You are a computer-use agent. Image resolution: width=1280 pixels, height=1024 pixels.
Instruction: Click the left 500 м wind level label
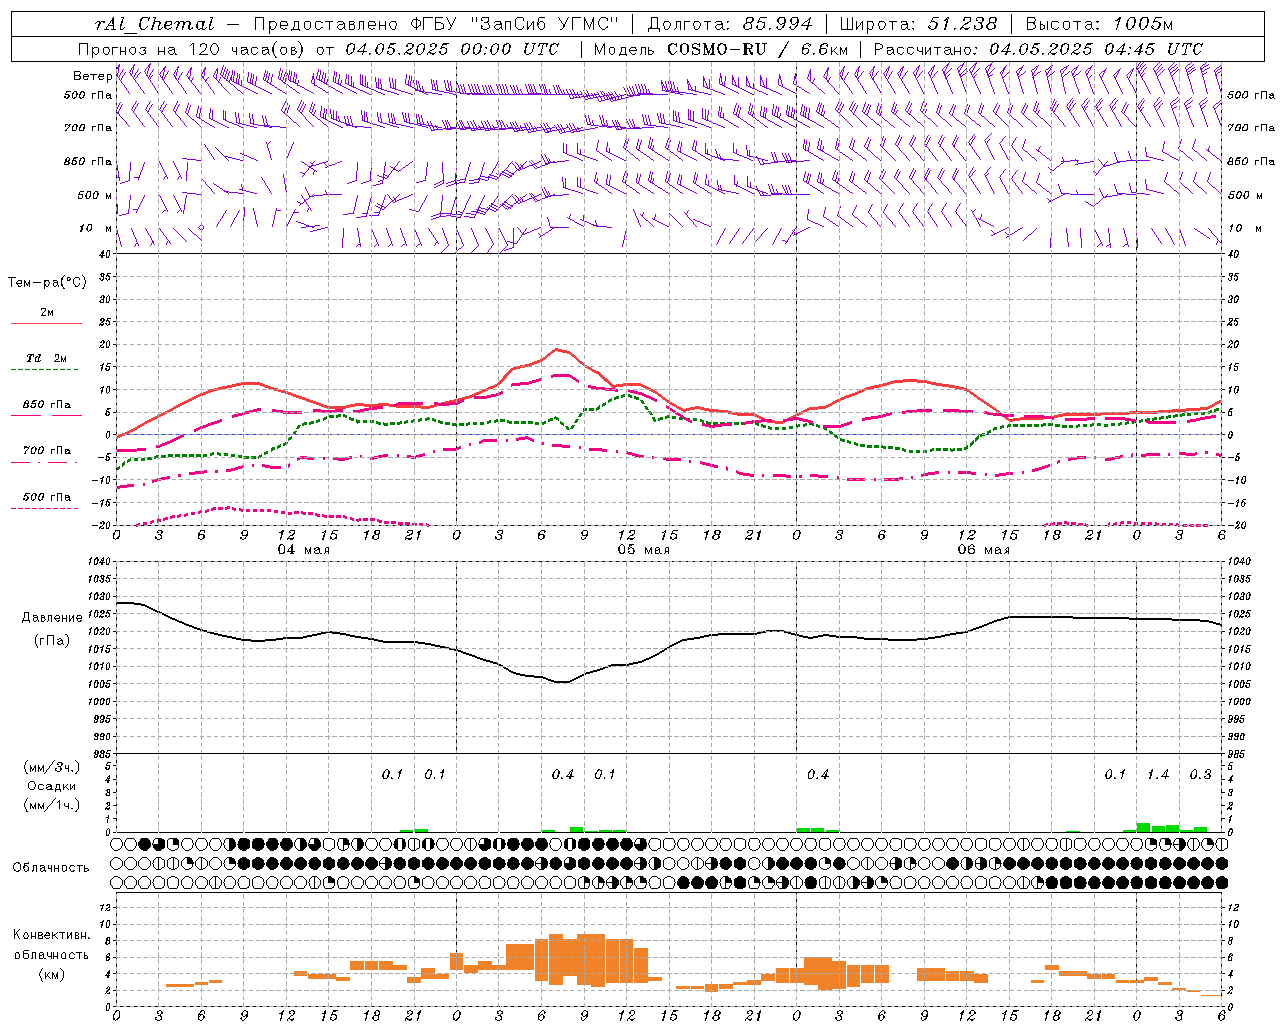point(95,195)
